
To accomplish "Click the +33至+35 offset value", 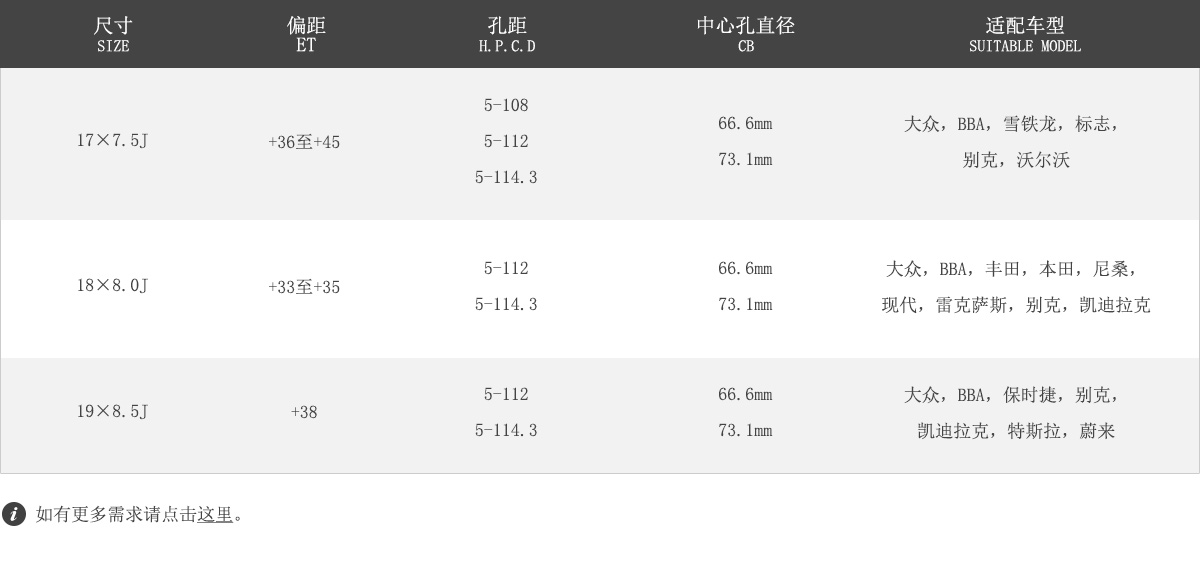I will tap(304, 287).
